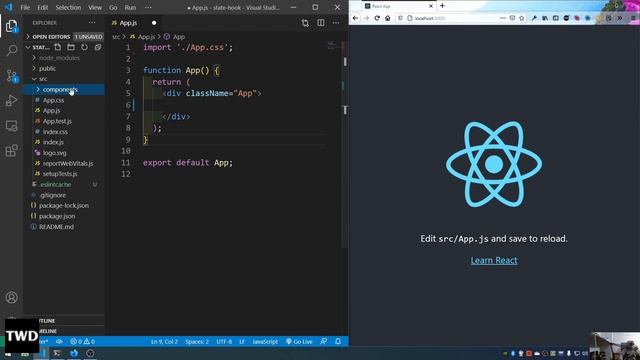Open notifications bell in status bar
The height and width of the screenshot is (360, 640).
338,342
